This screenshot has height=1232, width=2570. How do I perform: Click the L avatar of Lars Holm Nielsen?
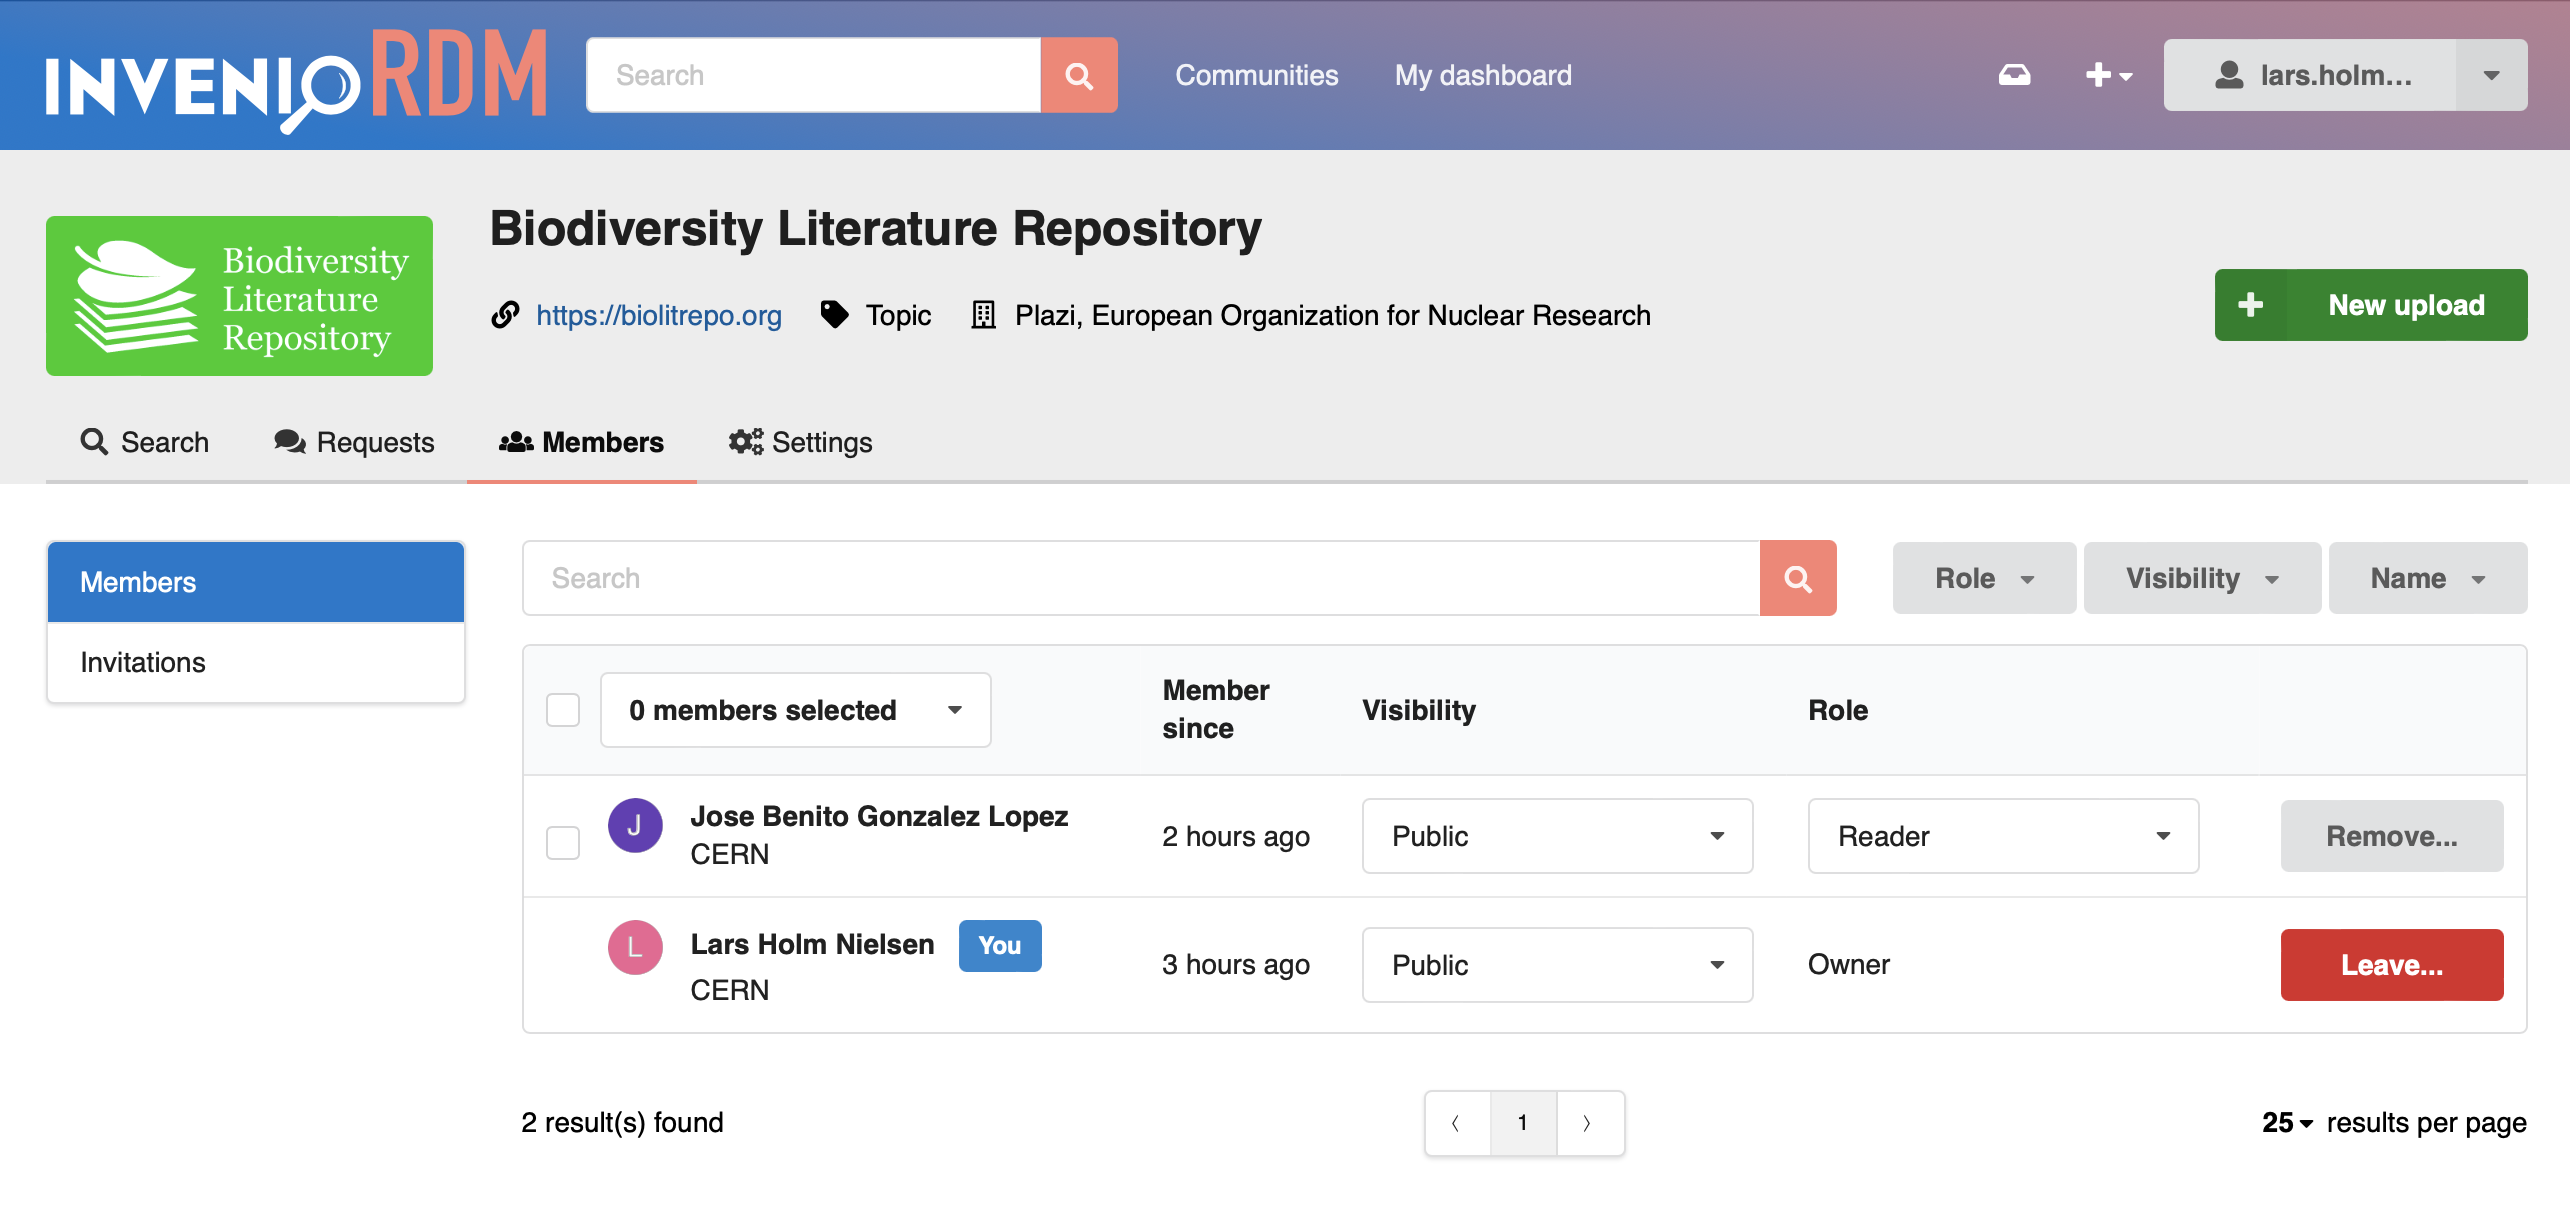(635, 947)
